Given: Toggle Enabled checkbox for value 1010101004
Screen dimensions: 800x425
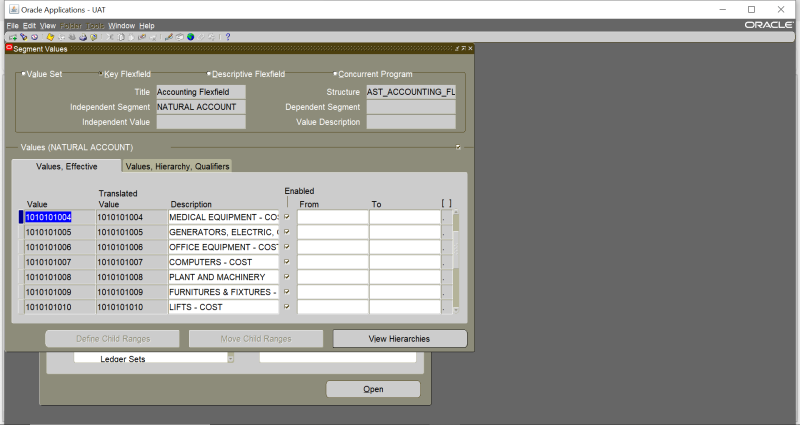Looking at the screenshot, I should click(287, 217).
